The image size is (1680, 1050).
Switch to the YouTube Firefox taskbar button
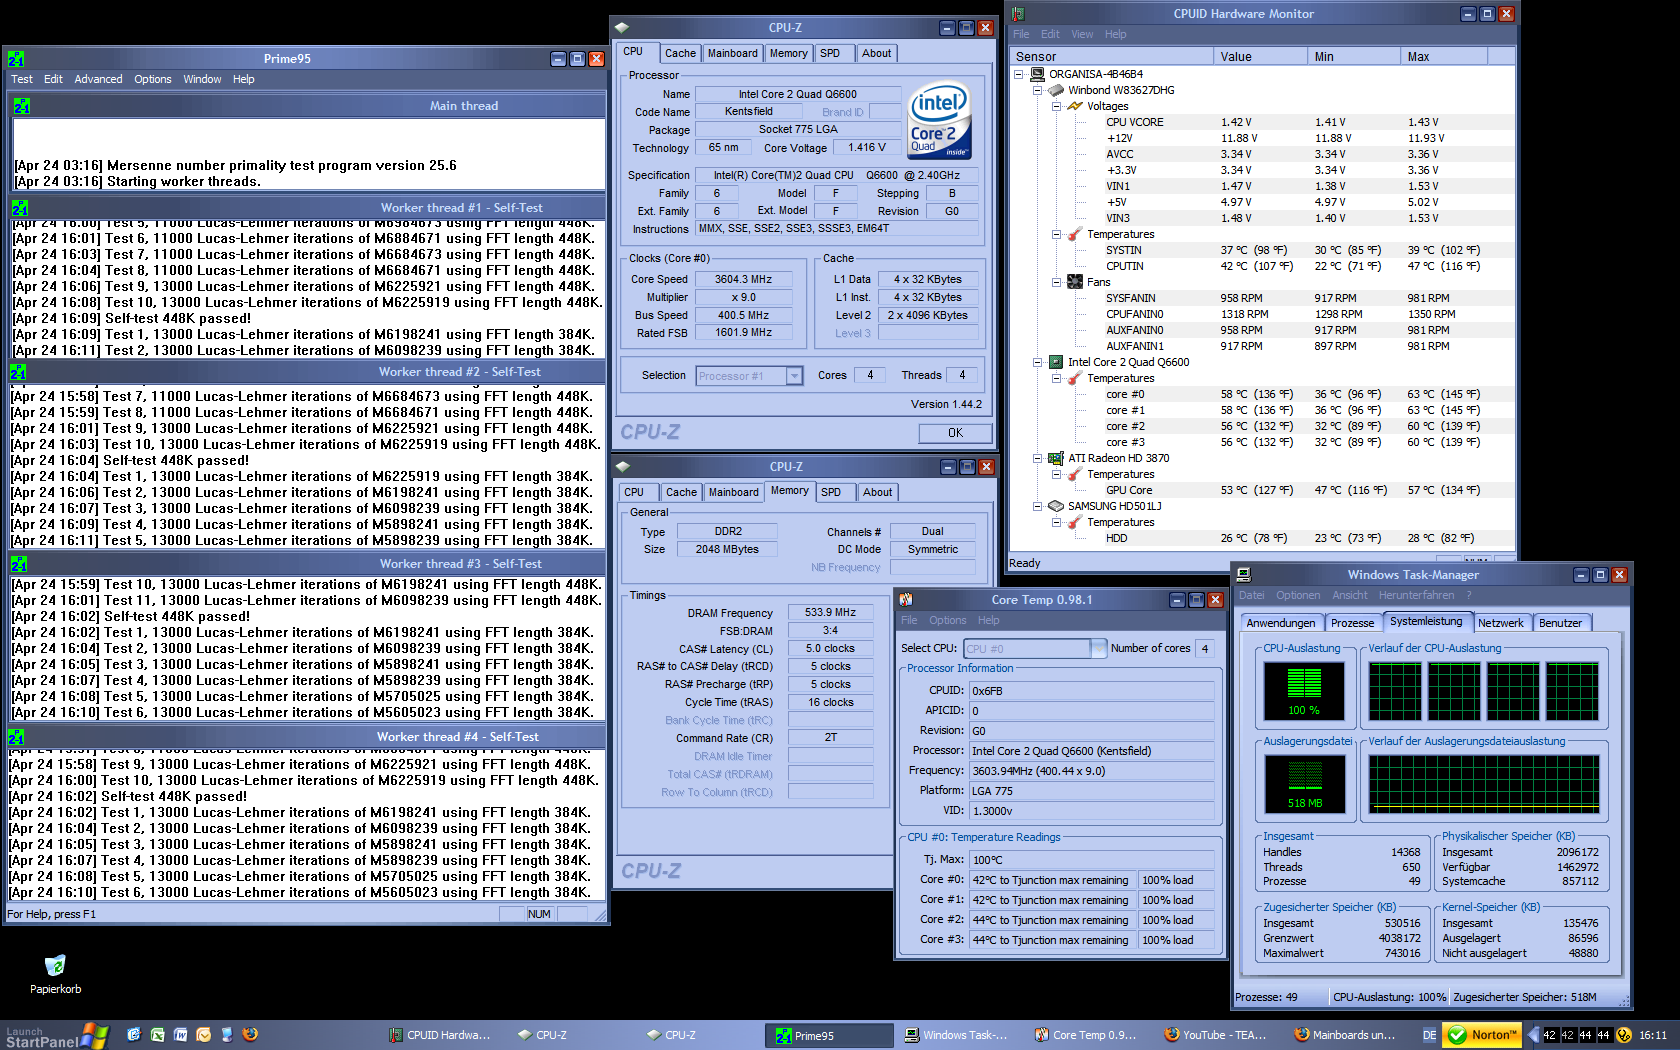tap(1217, 1035)
